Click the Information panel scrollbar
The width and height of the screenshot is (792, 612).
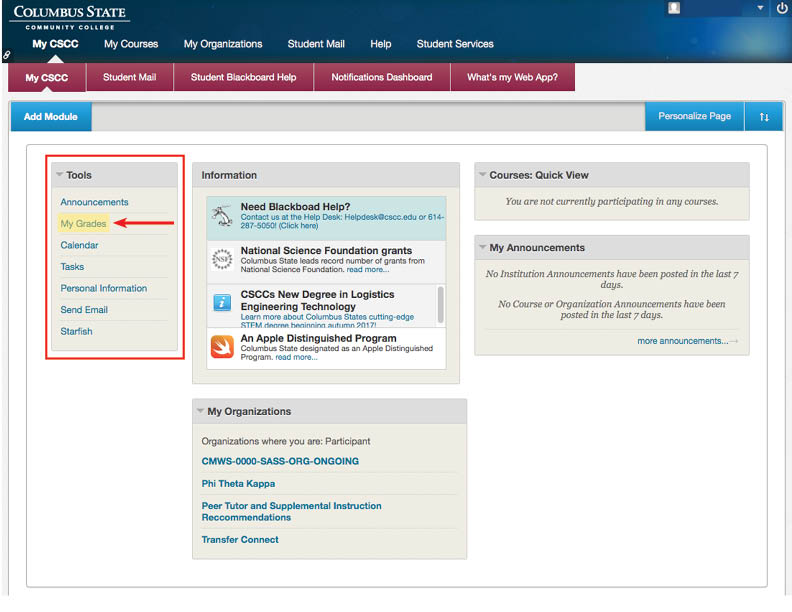click(x=441, y=300)
